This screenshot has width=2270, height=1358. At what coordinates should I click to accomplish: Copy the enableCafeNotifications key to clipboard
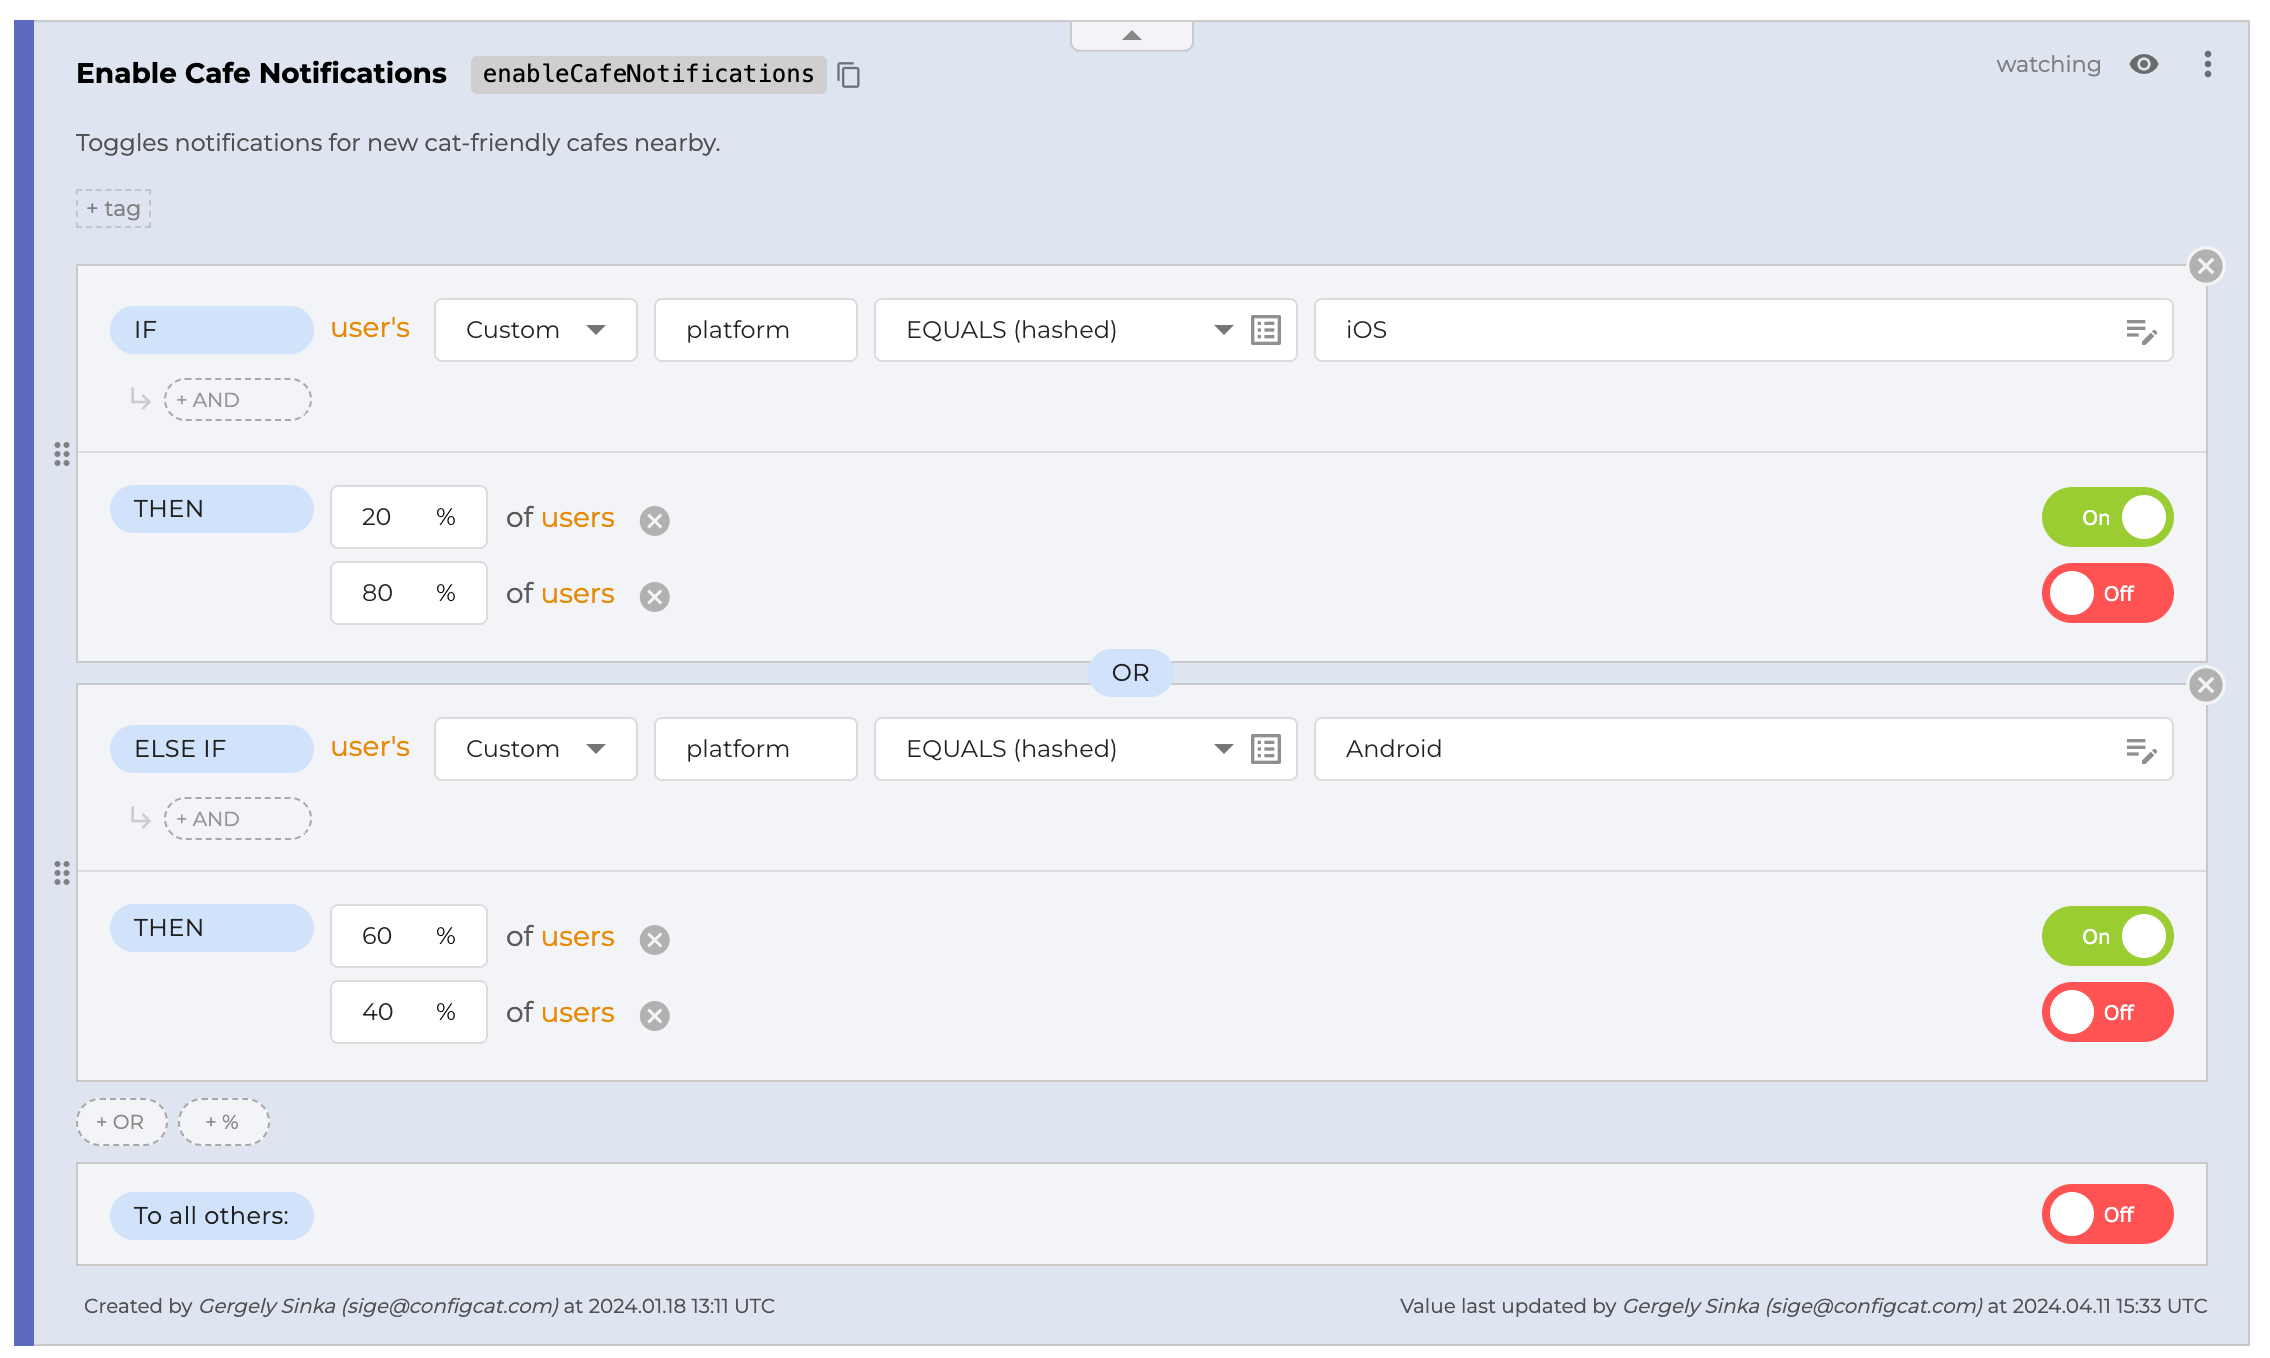(848, 75)
